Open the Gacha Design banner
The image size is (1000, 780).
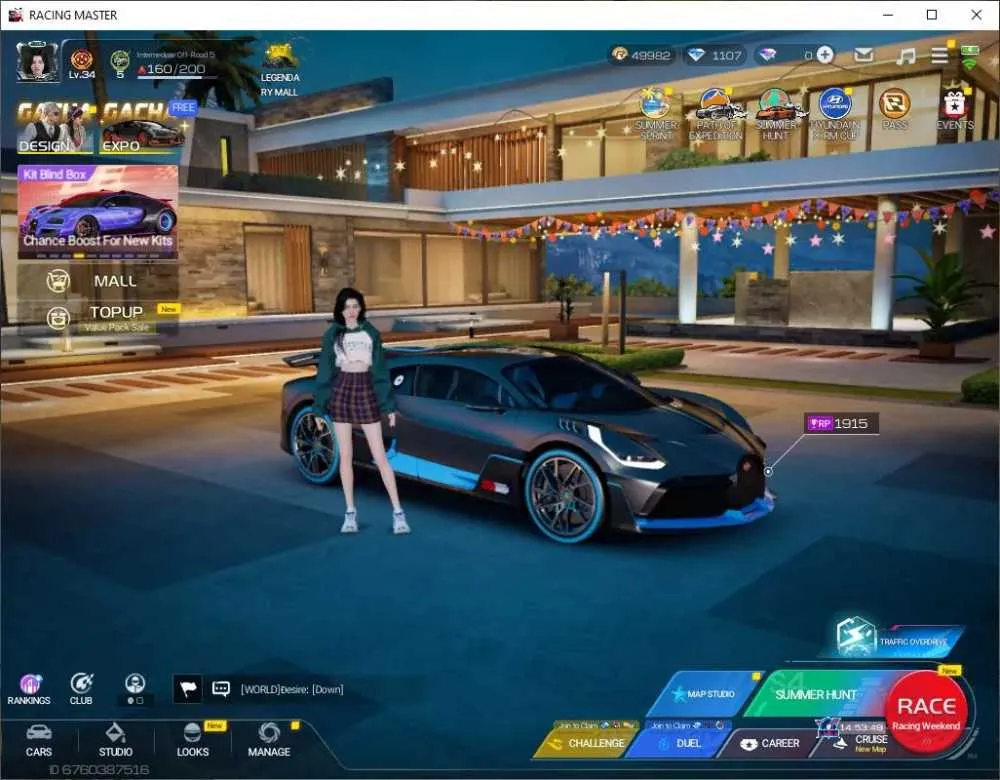[56, 128]
